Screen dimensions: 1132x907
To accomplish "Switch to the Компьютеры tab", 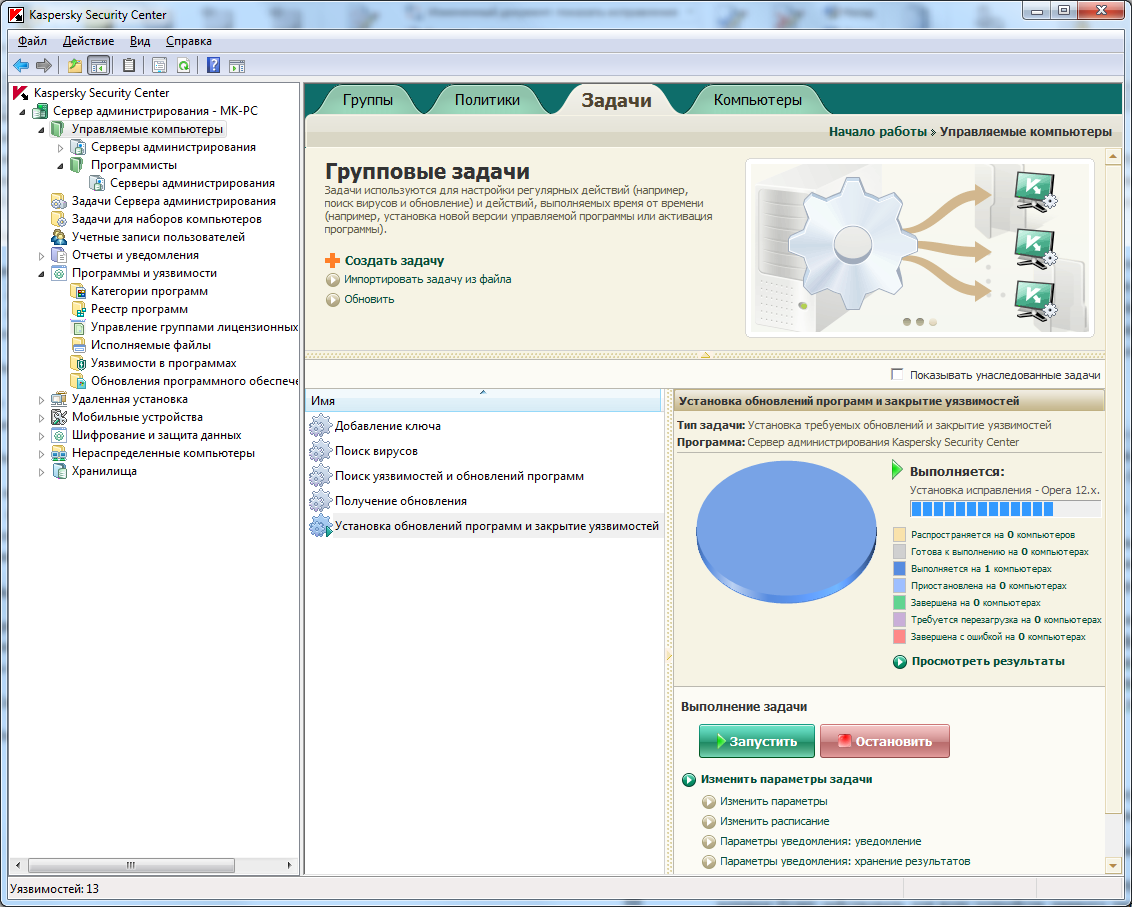I will click(757, 100).
